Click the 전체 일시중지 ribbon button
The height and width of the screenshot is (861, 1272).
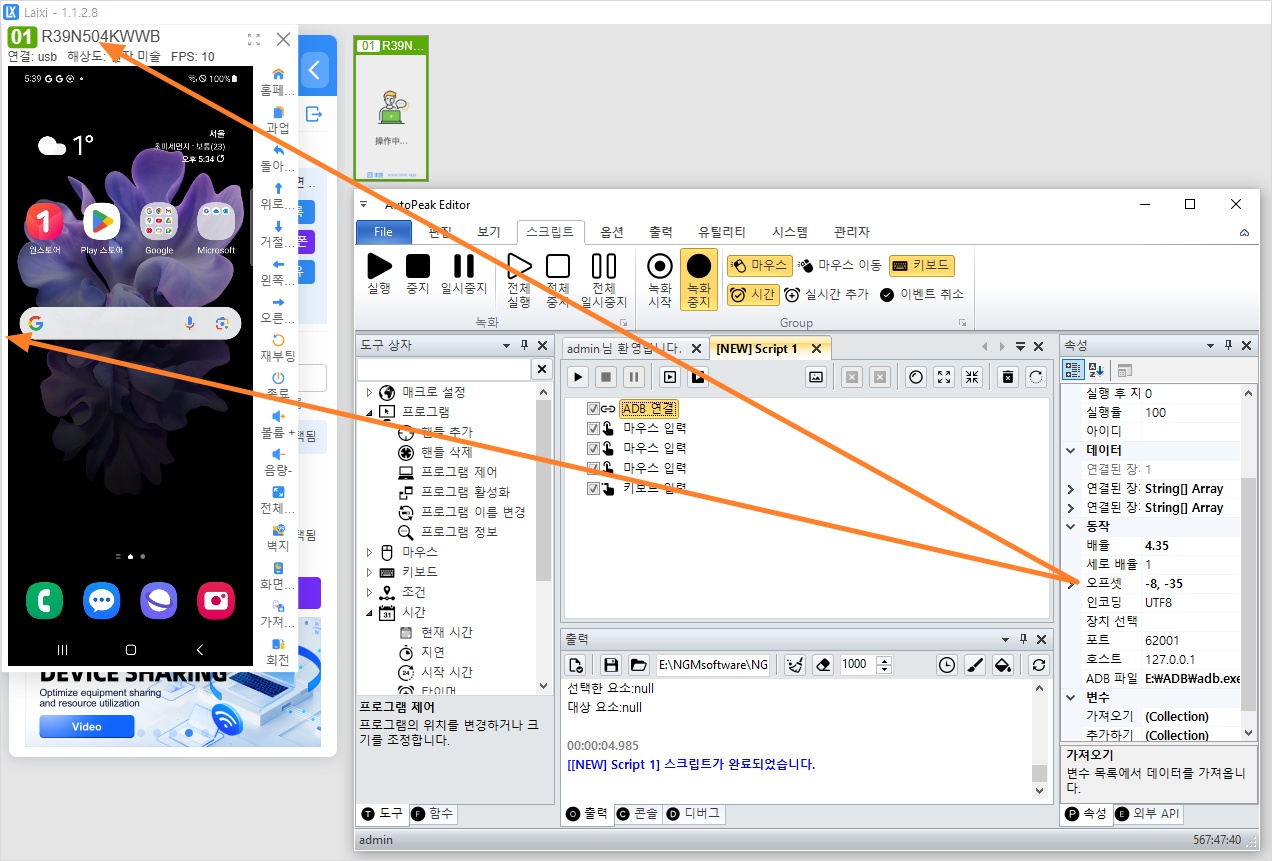pos(604,280)
